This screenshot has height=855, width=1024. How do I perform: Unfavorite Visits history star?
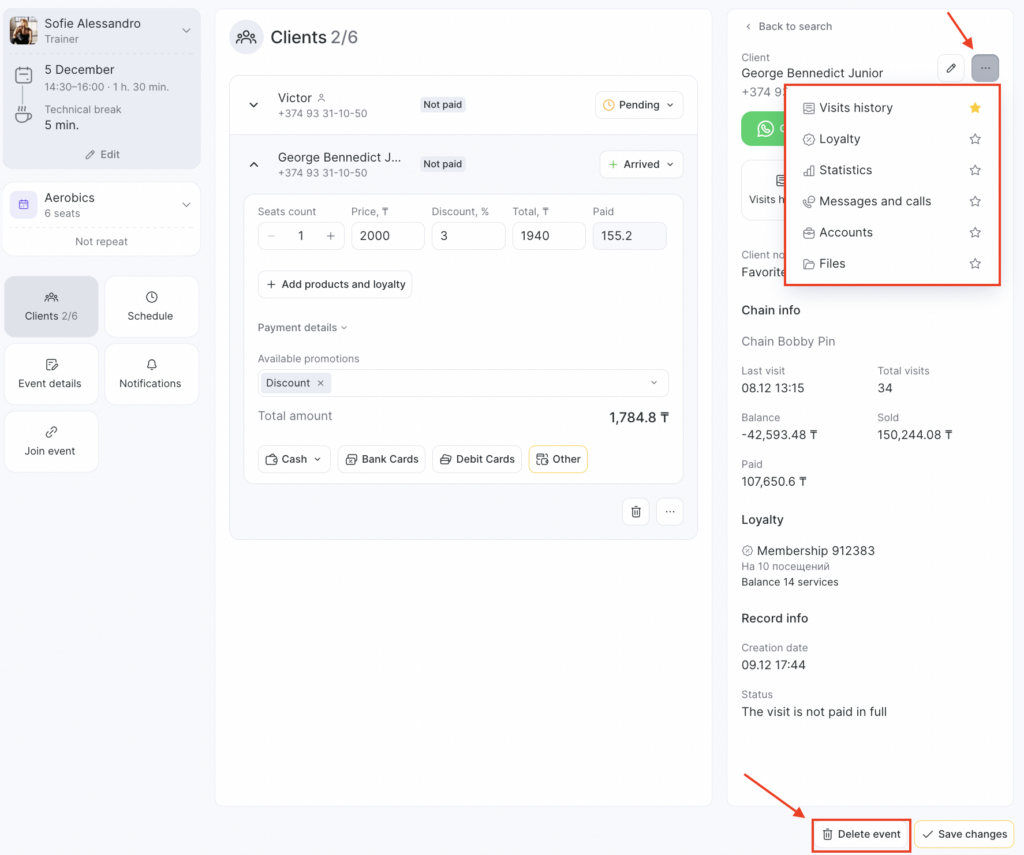[x=975, y=108]
